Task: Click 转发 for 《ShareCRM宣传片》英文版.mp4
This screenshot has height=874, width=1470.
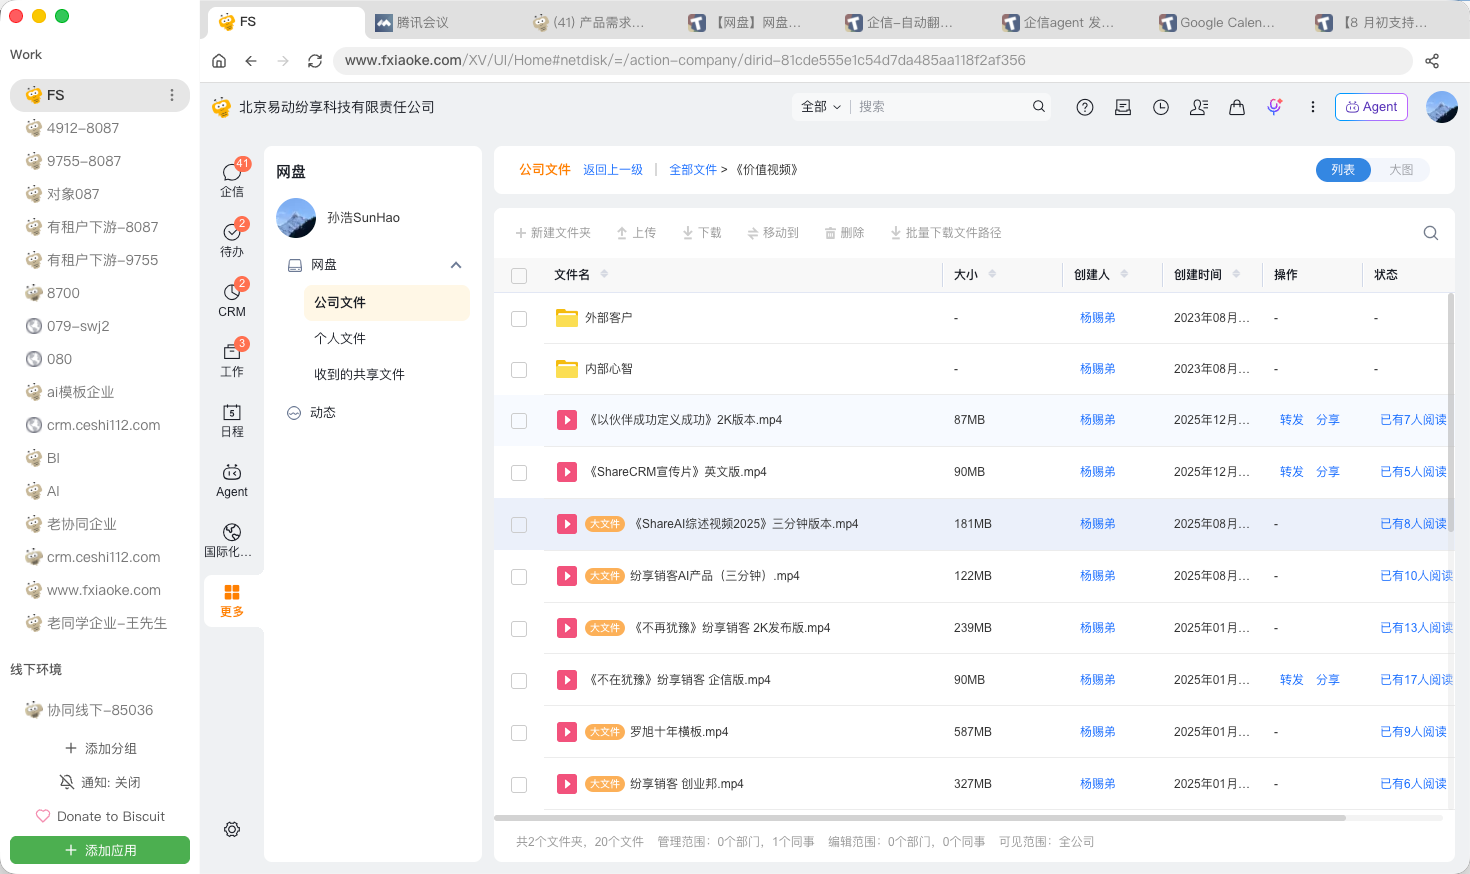Action: click(x=1292, y=472)
